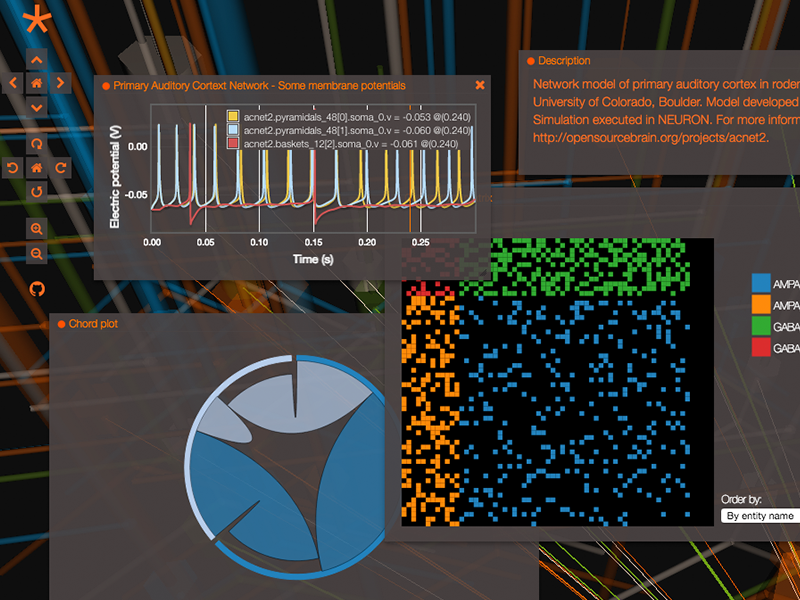Screen dimensions: 800x600
Task: Reset camera position with upper home icon
Action: click(37, 83)
